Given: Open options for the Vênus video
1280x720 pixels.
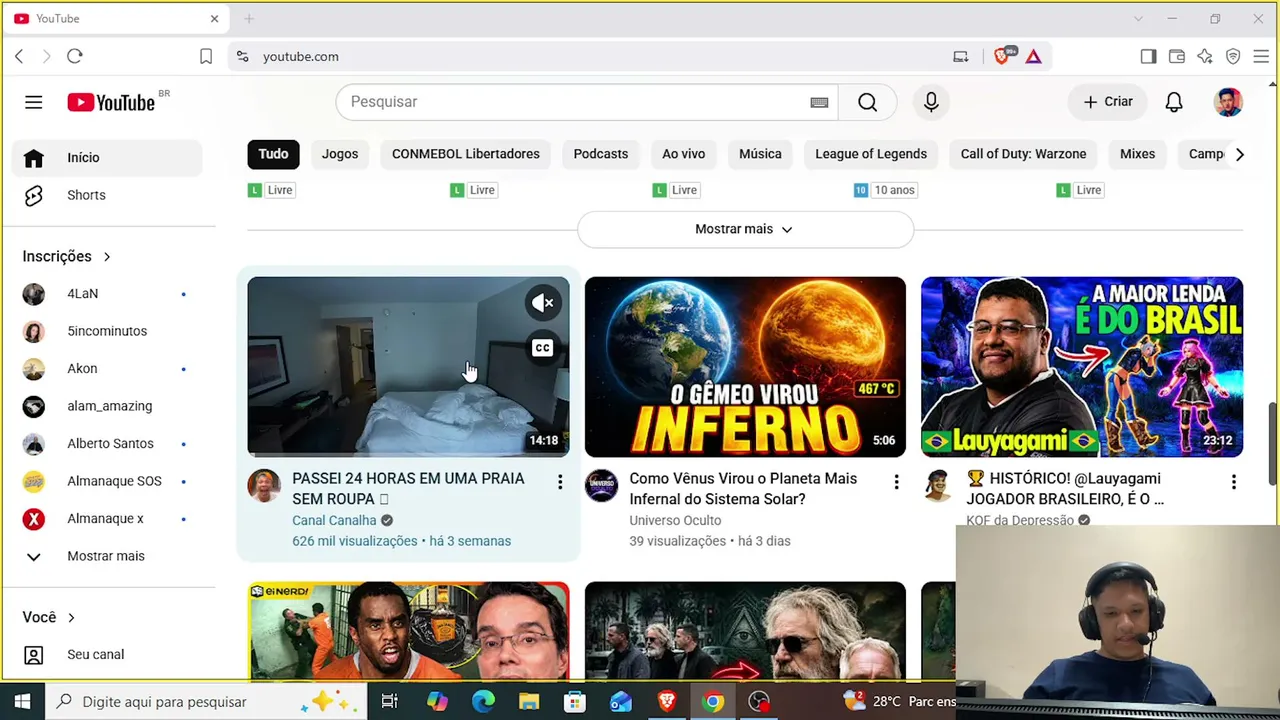Looking at the screenshot, I should 896,483.
